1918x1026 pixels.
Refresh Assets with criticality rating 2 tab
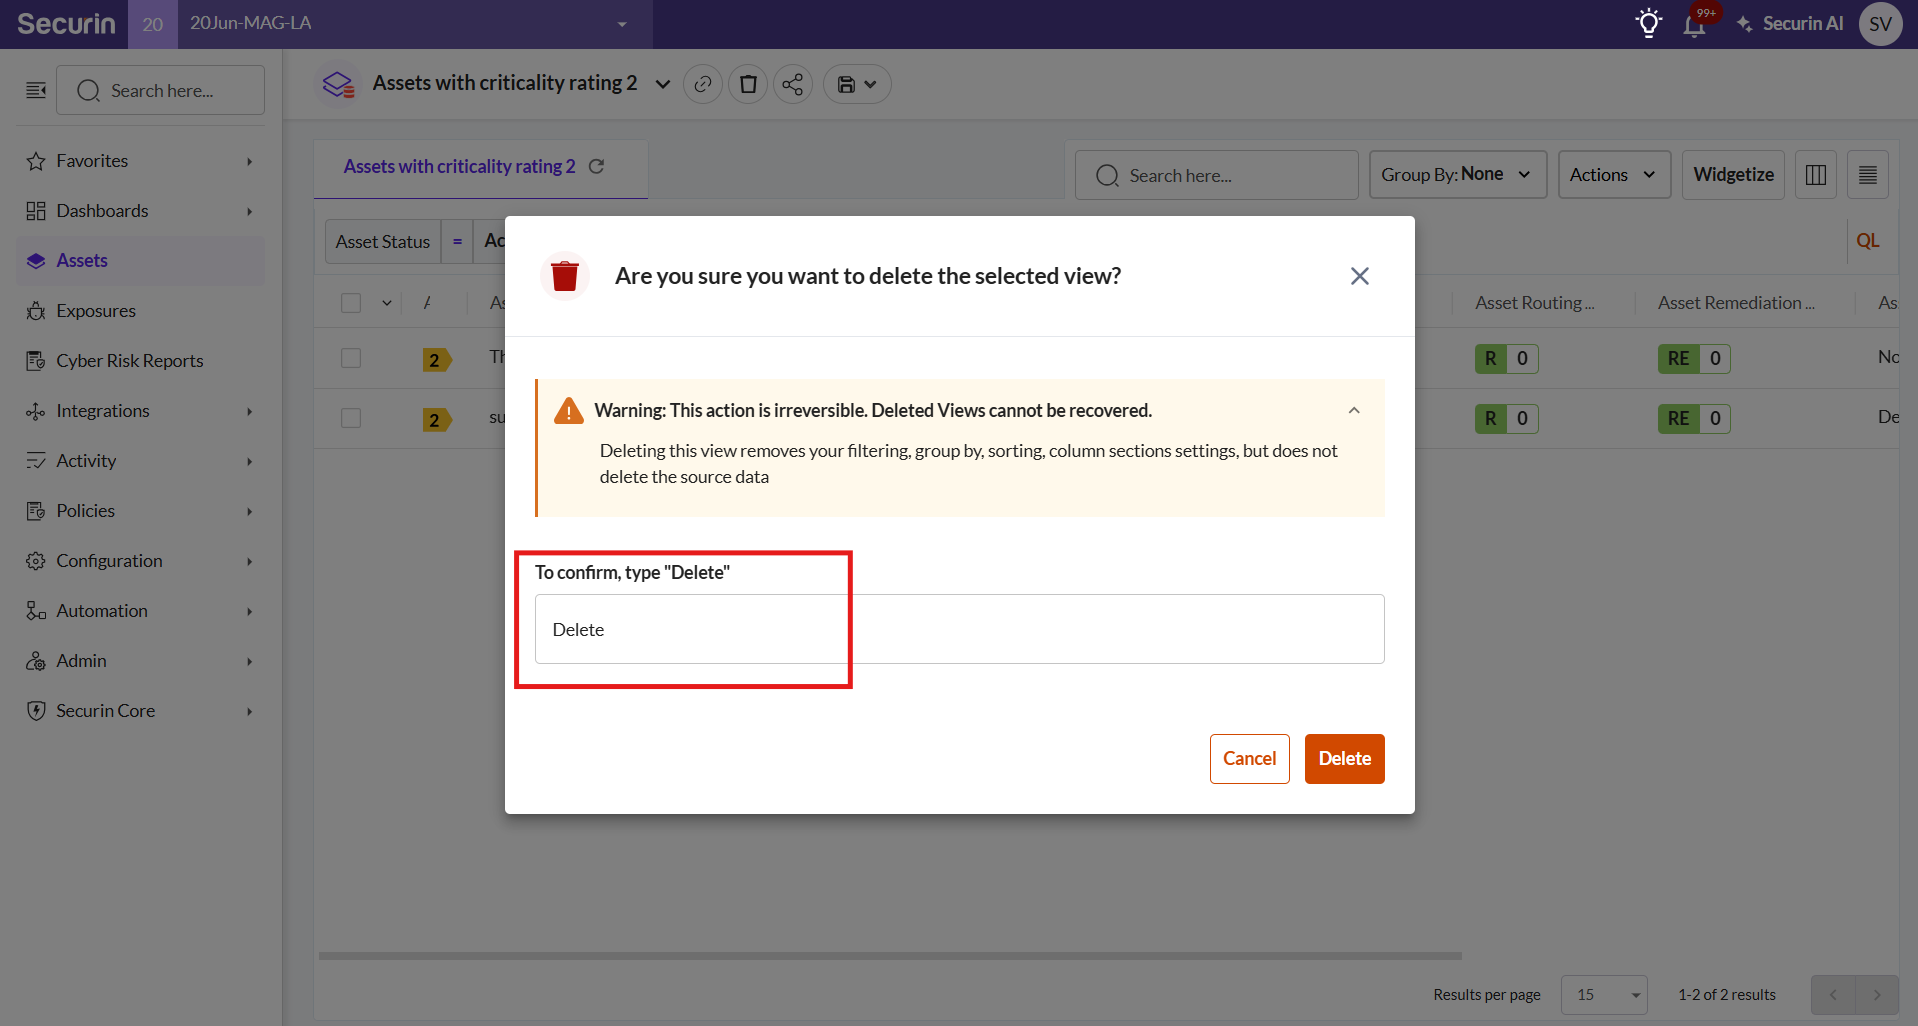[596, 166]
